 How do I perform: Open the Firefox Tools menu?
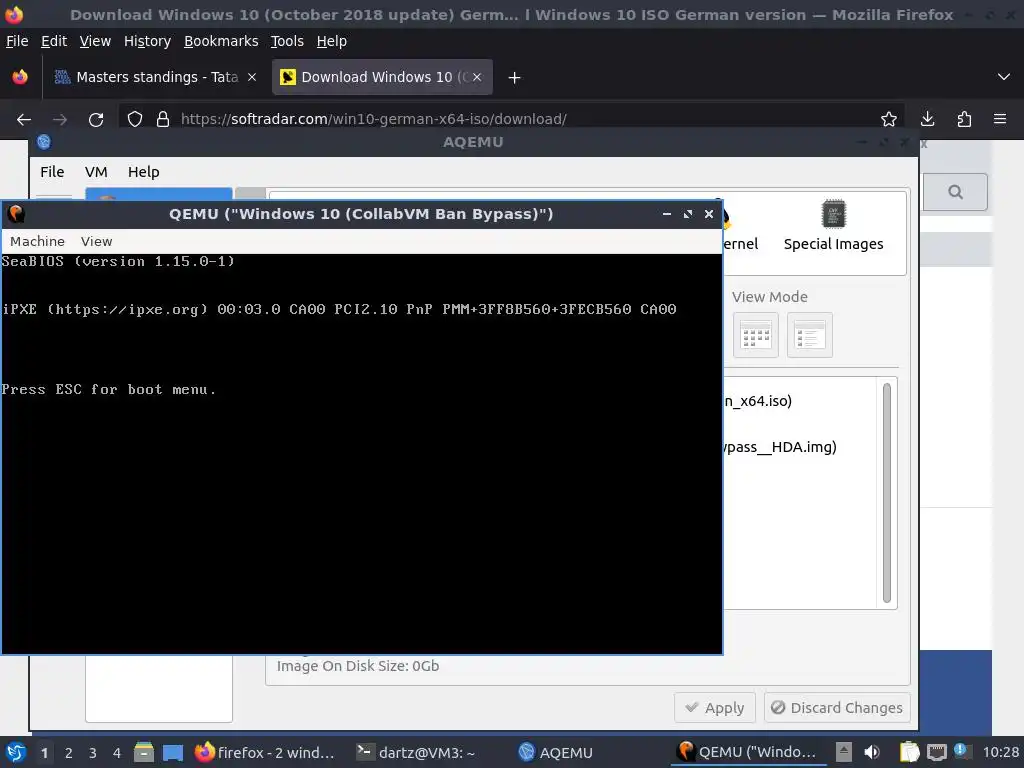pos(287,41)
